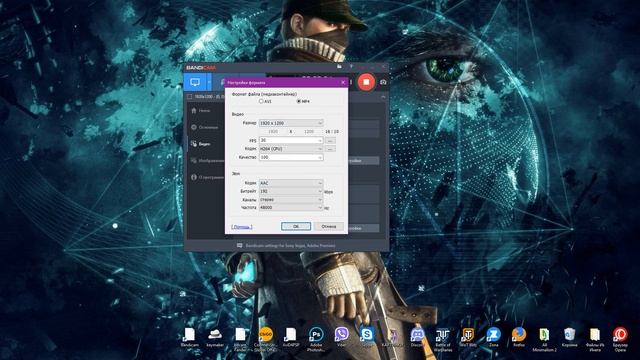640x360 pixels.
Task: Open All Minimalism 2 desktop icon
Action: 544,339
